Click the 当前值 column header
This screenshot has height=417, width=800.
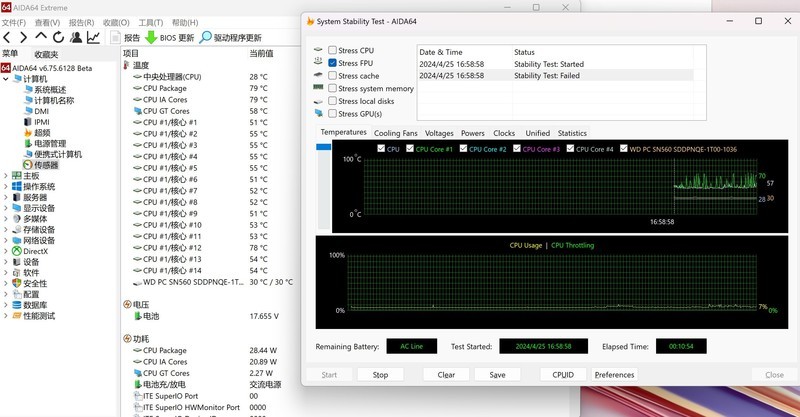[x=261, y=53]
